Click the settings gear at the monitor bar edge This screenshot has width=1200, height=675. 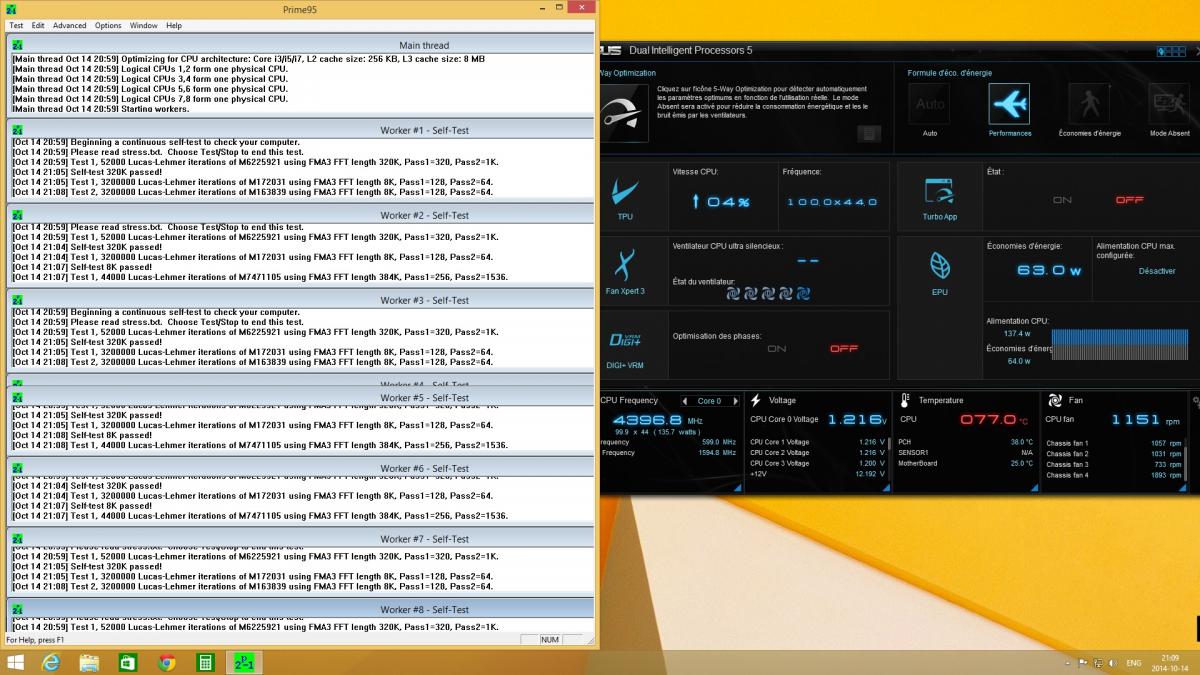coord(1195,401)
